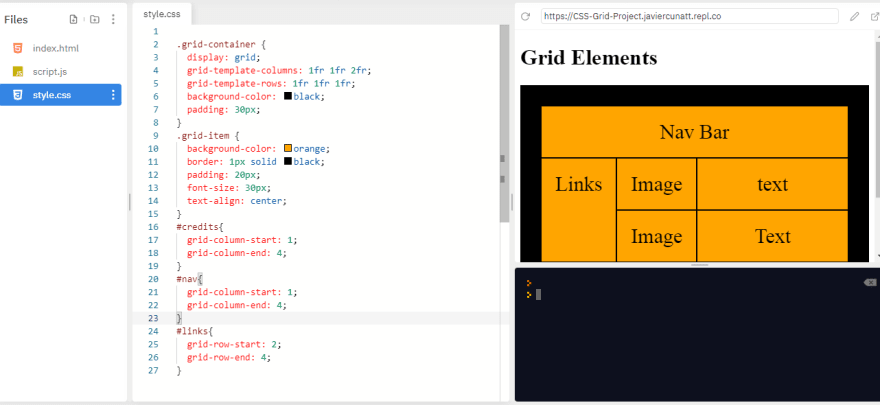The image size is (880, 405).
Task: Open the style.css row options menu
Action: (113, 95)
